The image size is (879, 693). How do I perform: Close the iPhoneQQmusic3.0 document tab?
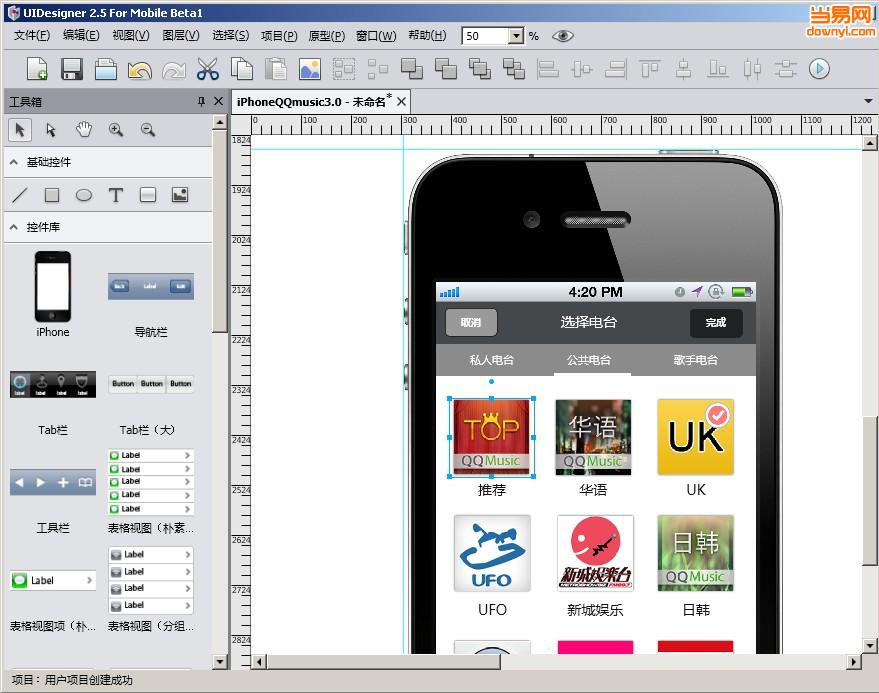pyautogui.click(x=401, y=101)
